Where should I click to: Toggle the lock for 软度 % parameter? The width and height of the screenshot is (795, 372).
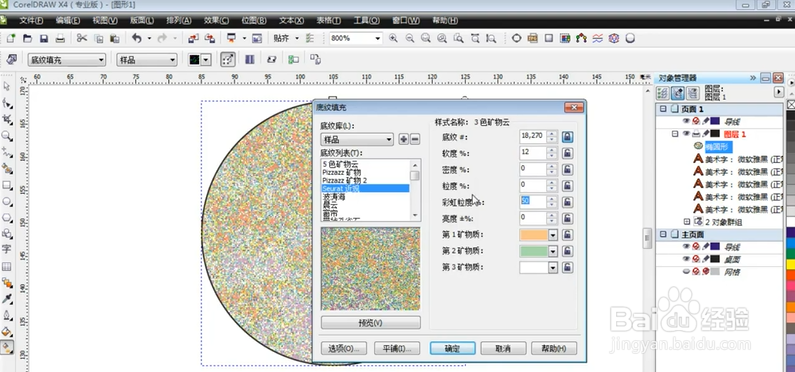567,153
